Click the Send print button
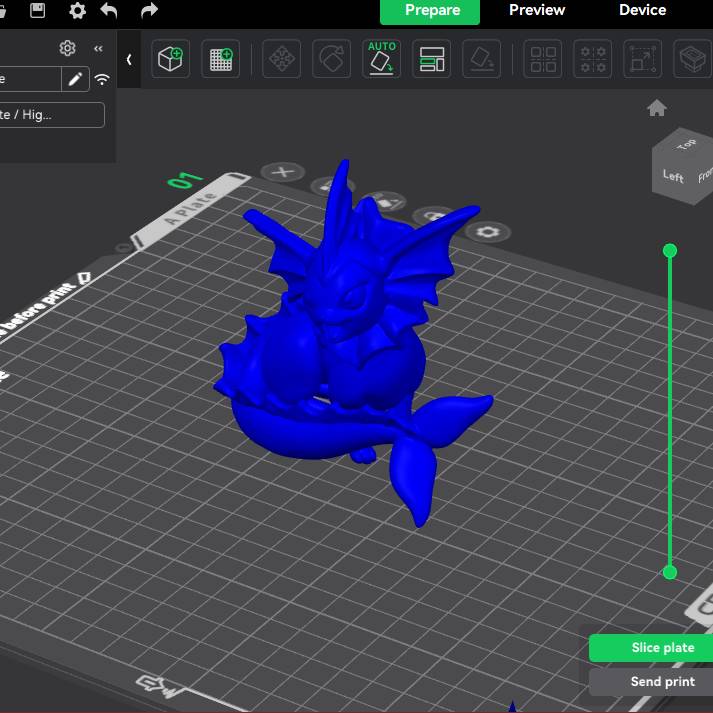Image resolution: width=713 pixels, height=713 pixels. [x=652, y=681]
